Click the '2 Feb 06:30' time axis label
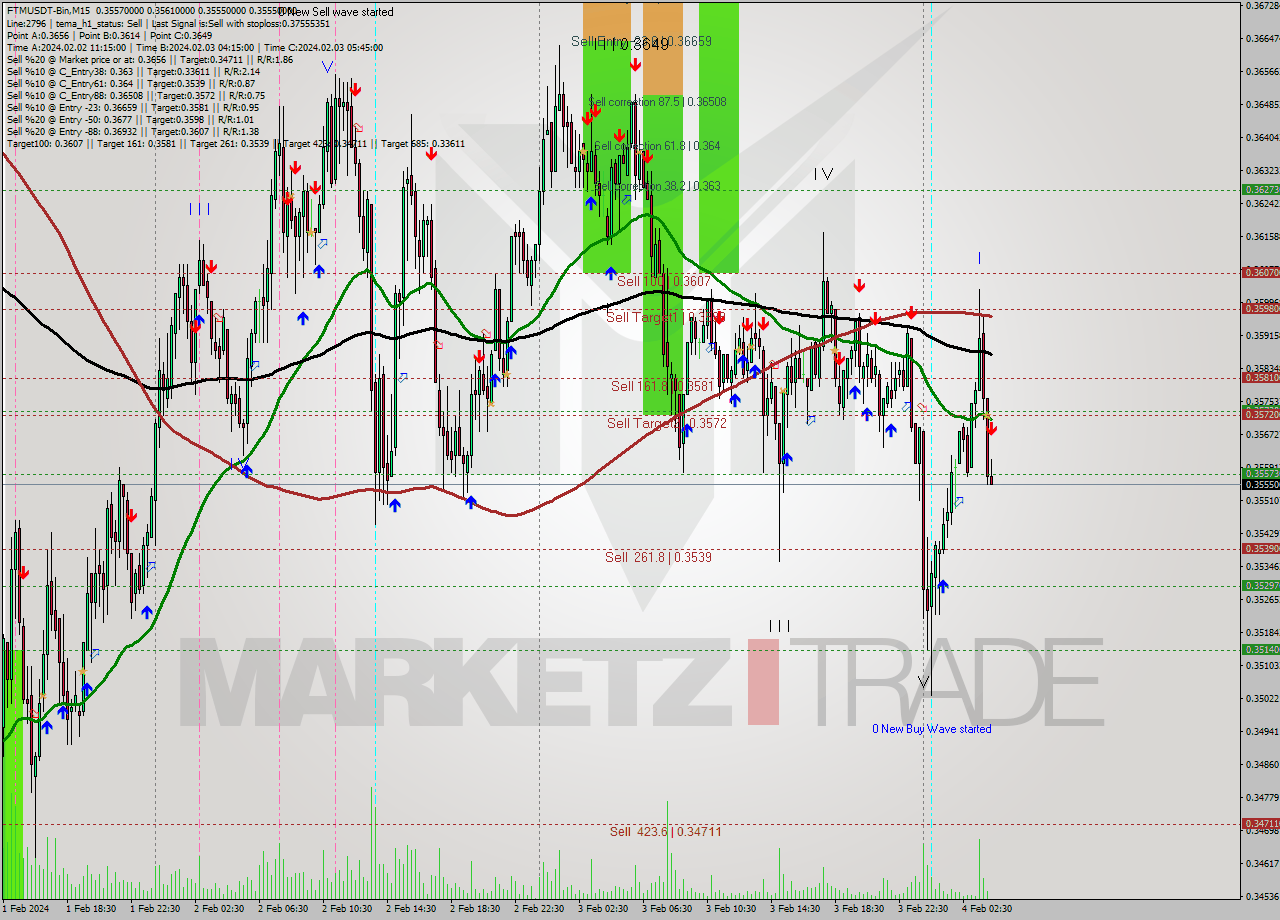This screenshot has width=1280, height=920. coord(282,909)
